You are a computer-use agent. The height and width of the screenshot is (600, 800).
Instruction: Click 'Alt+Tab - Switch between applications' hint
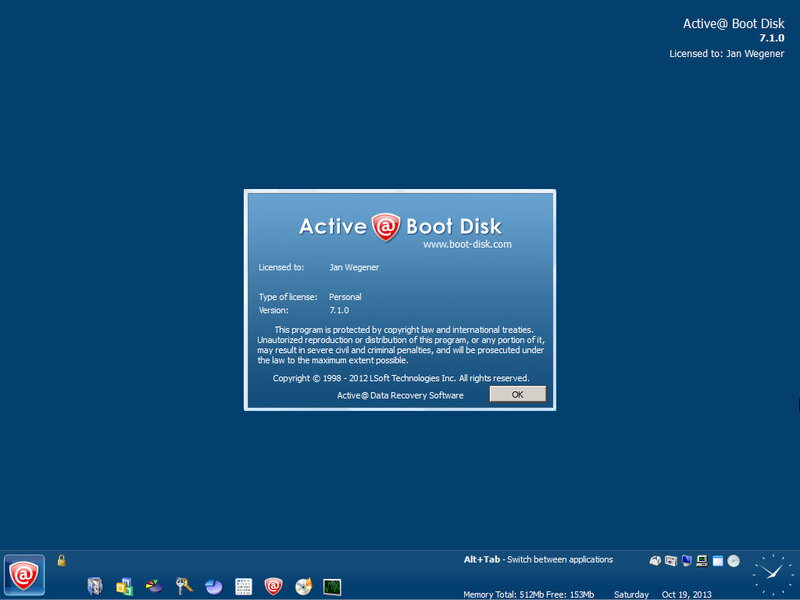[x=538, y=560]
